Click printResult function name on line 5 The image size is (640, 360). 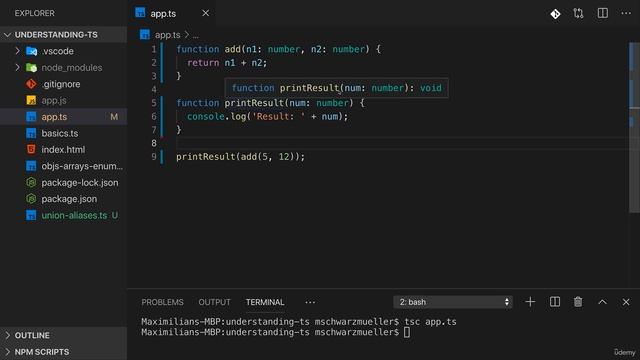coord(254,103)
